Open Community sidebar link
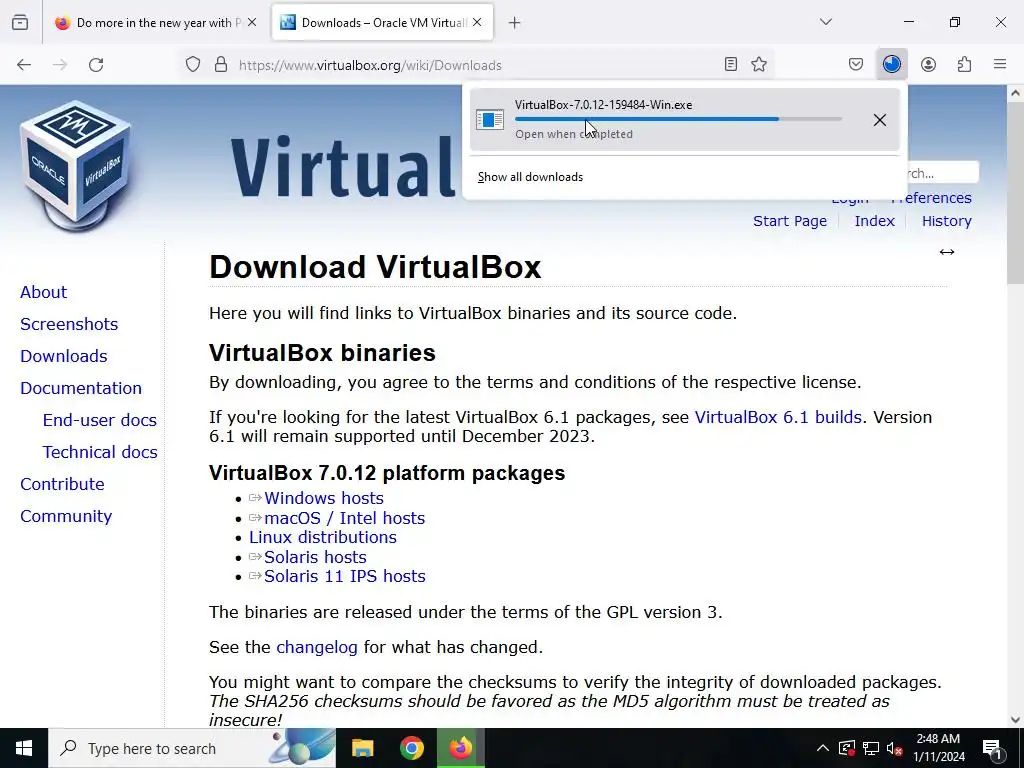 (66, 516)
